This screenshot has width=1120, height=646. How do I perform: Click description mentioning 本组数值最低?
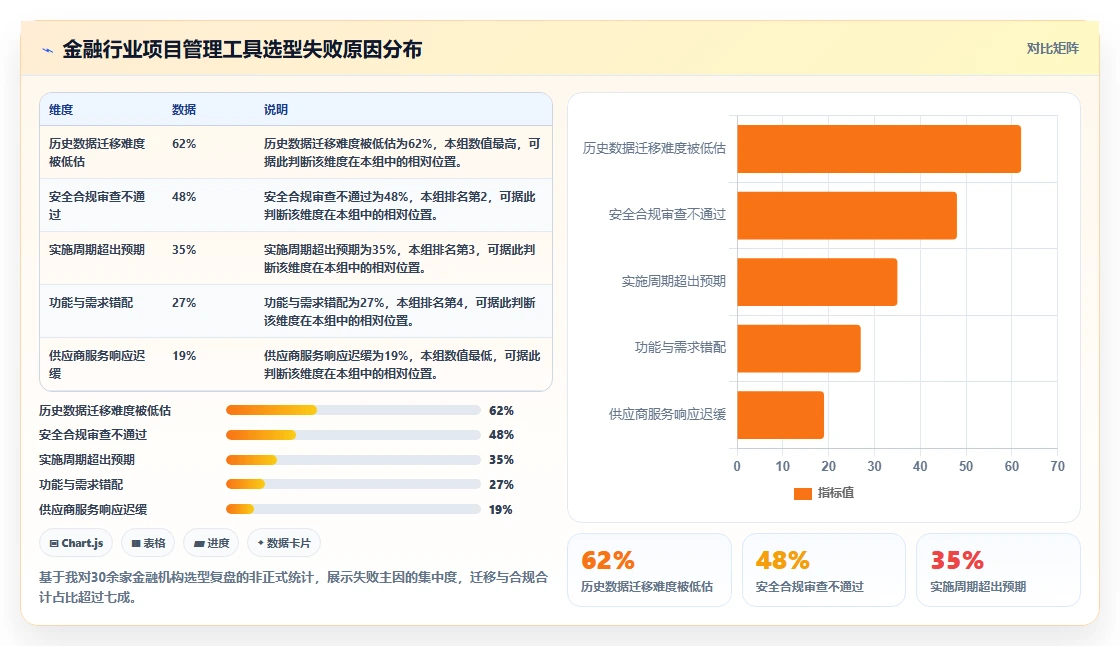pos(402,364)
